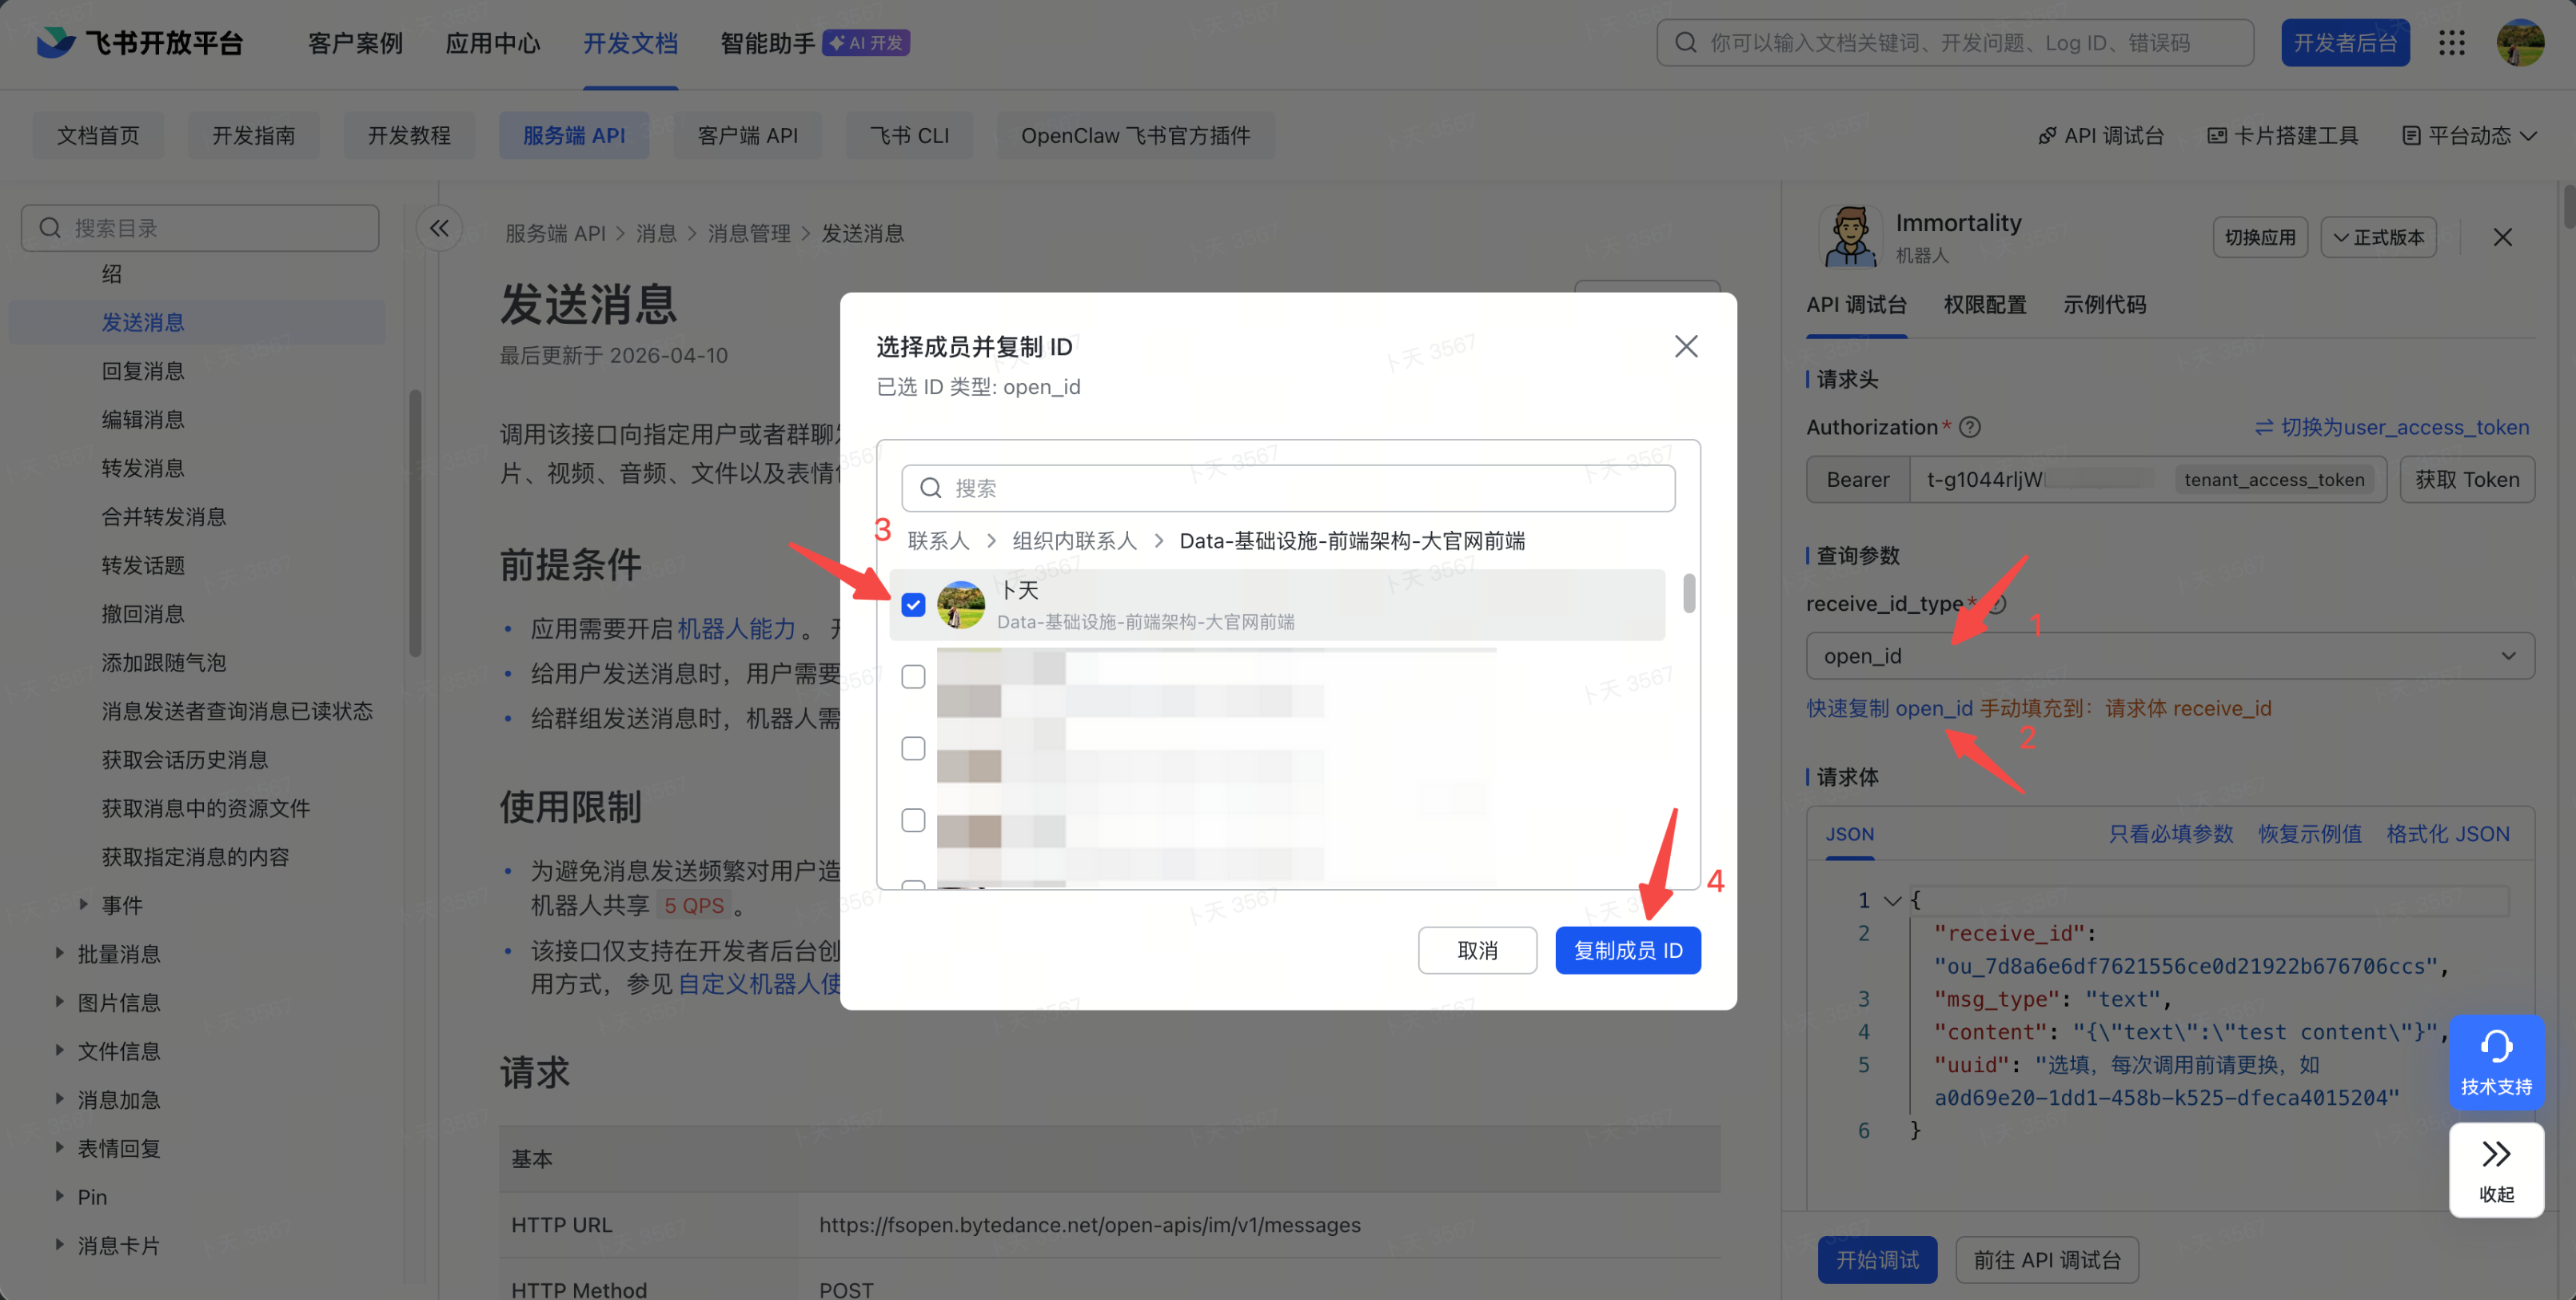Select 合并转发消息 in the sidebar
The height and width of the screenshot is (1300, 2576).
pos(164,516)
